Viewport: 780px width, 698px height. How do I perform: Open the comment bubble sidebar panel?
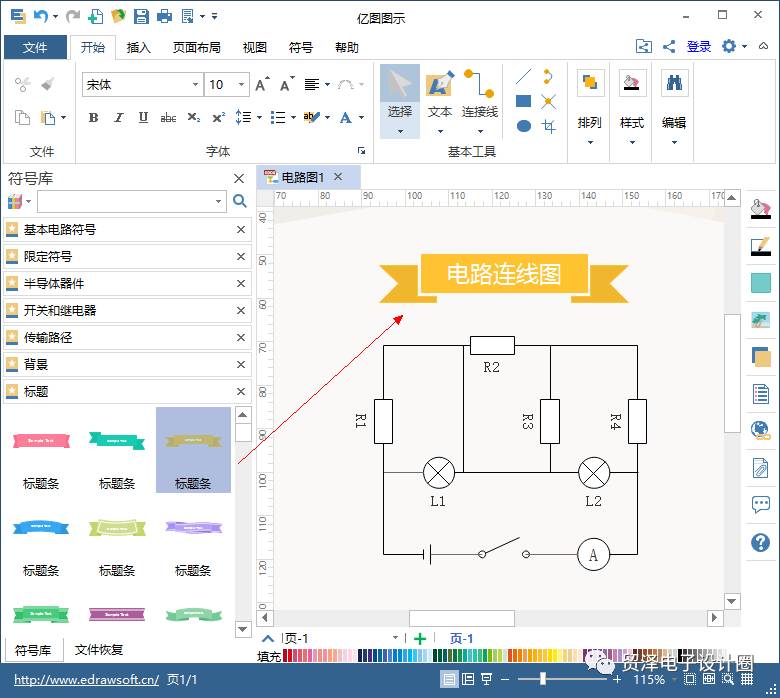coord(761,505)
